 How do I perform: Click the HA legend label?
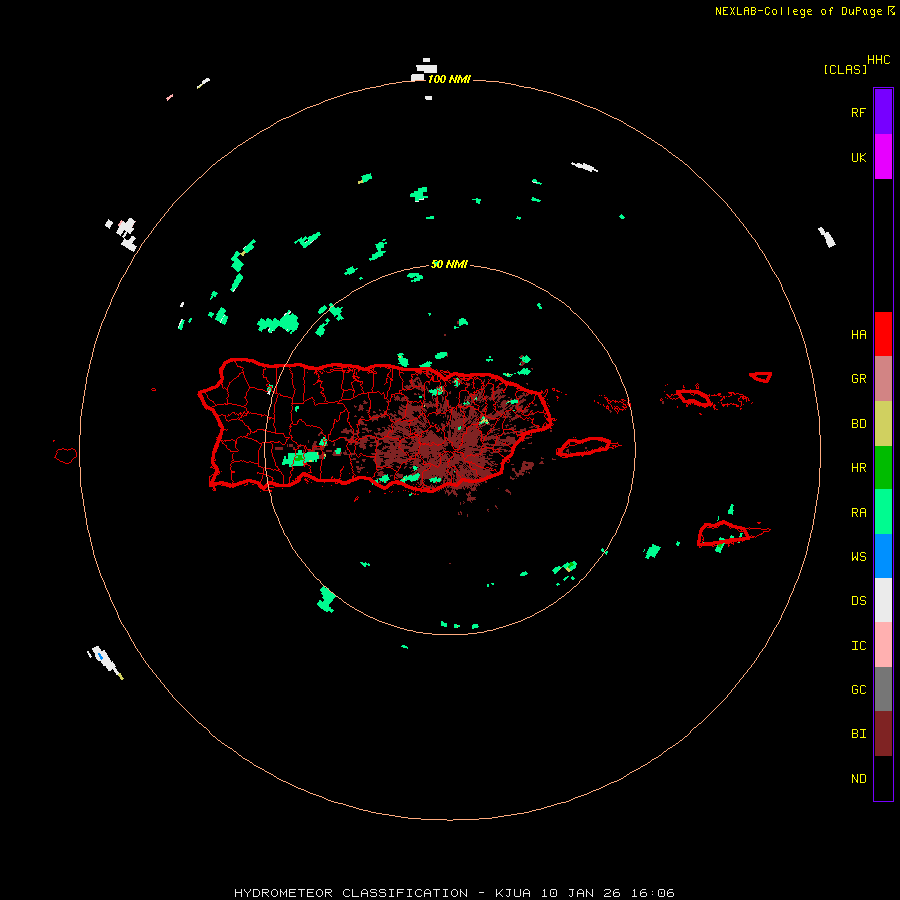pyautogui.click(x=858, y=334)
